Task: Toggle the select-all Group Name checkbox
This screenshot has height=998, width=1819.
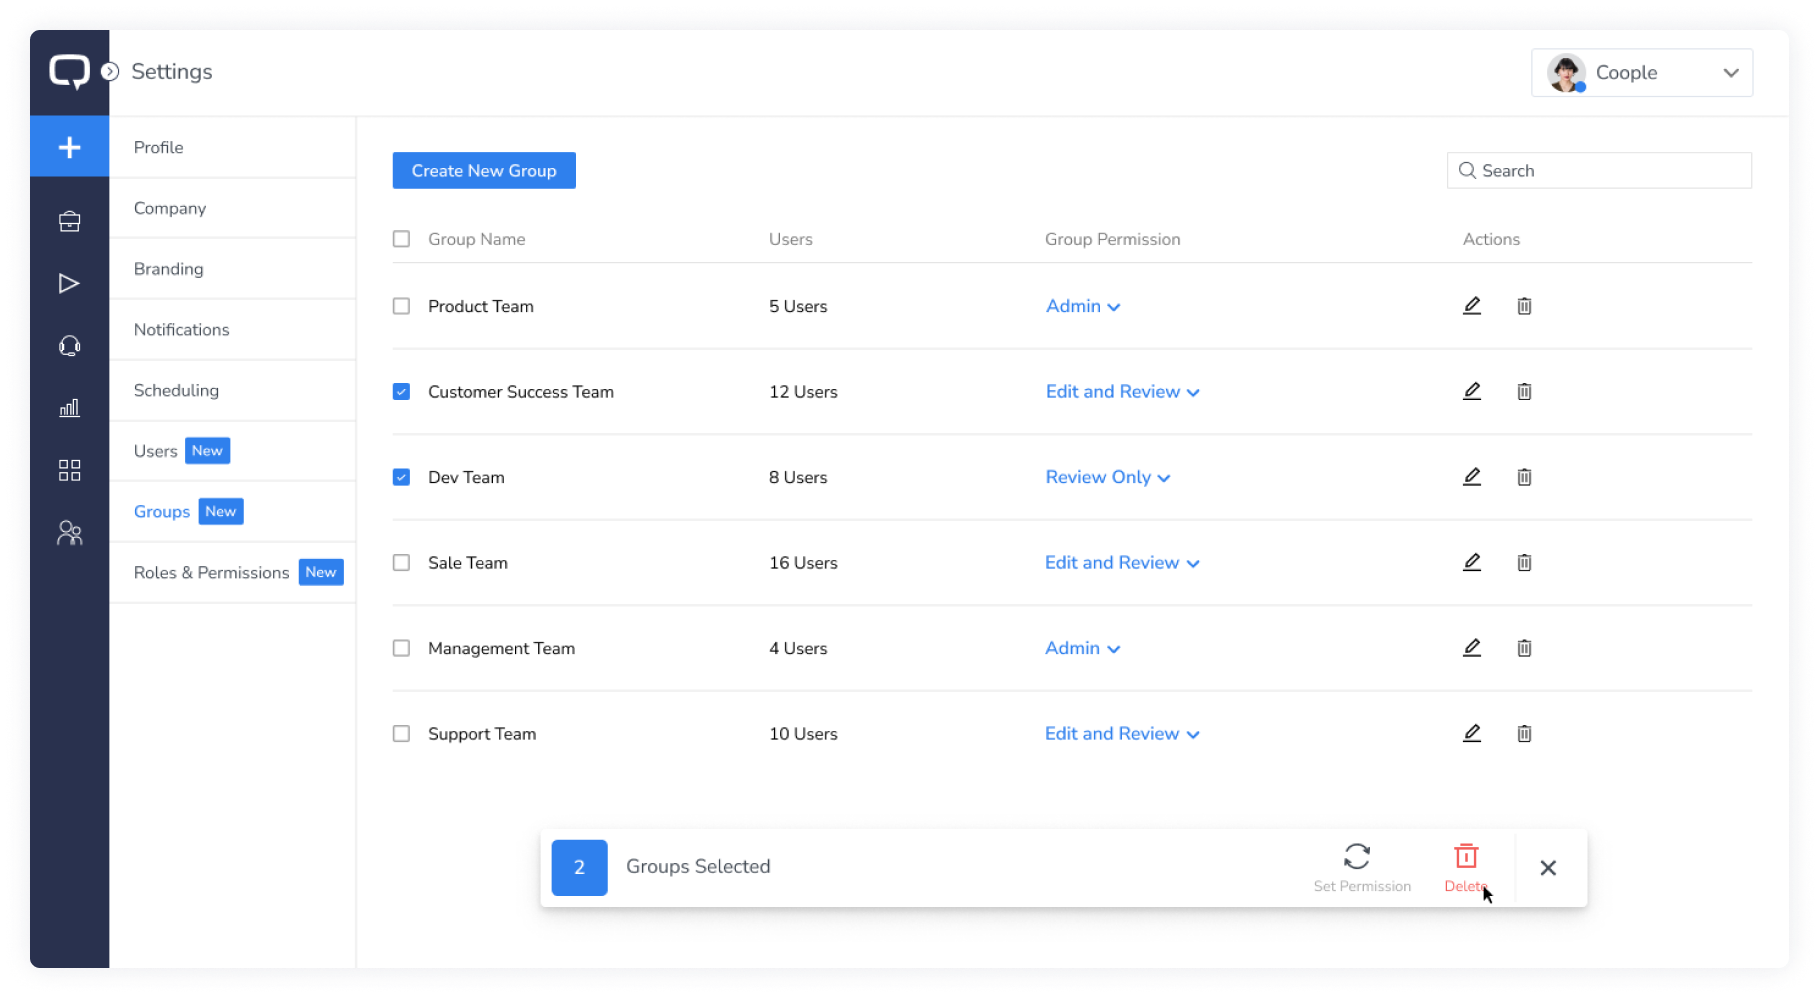Action: click(x=401, y=239)
